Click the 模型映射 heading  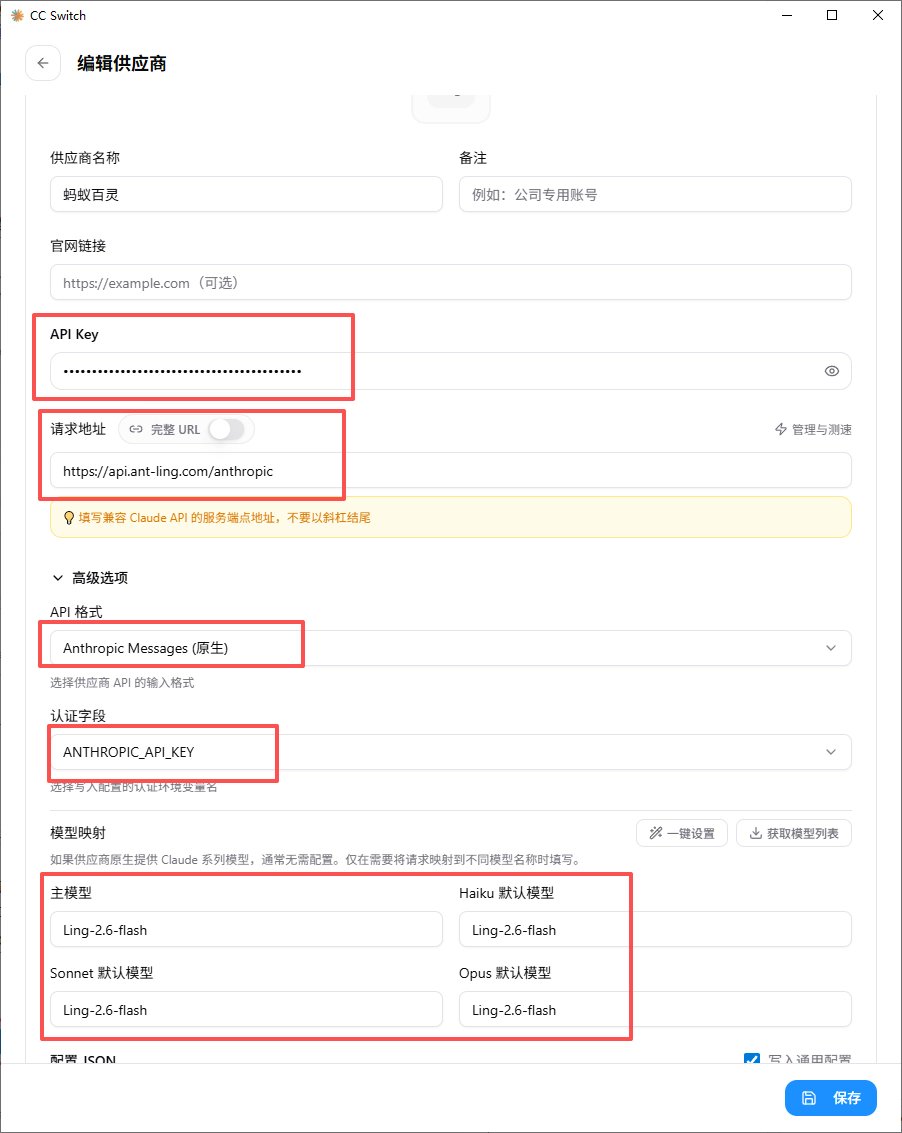78,832
